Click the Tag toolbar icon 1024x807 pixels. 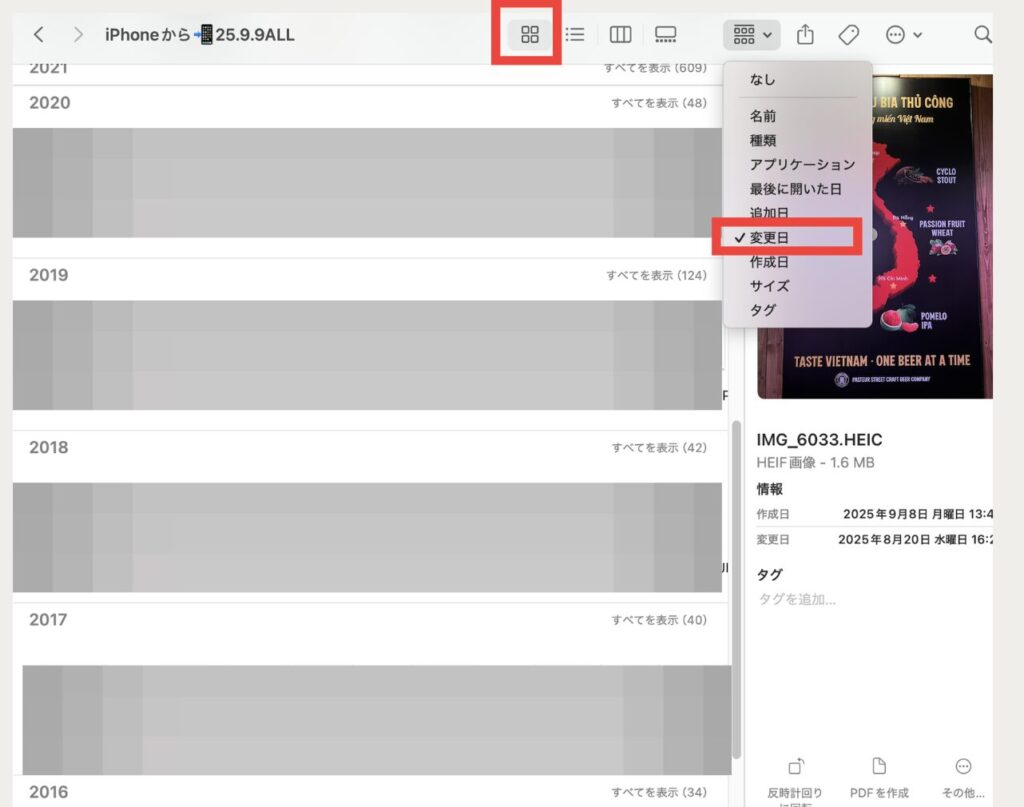848,35
